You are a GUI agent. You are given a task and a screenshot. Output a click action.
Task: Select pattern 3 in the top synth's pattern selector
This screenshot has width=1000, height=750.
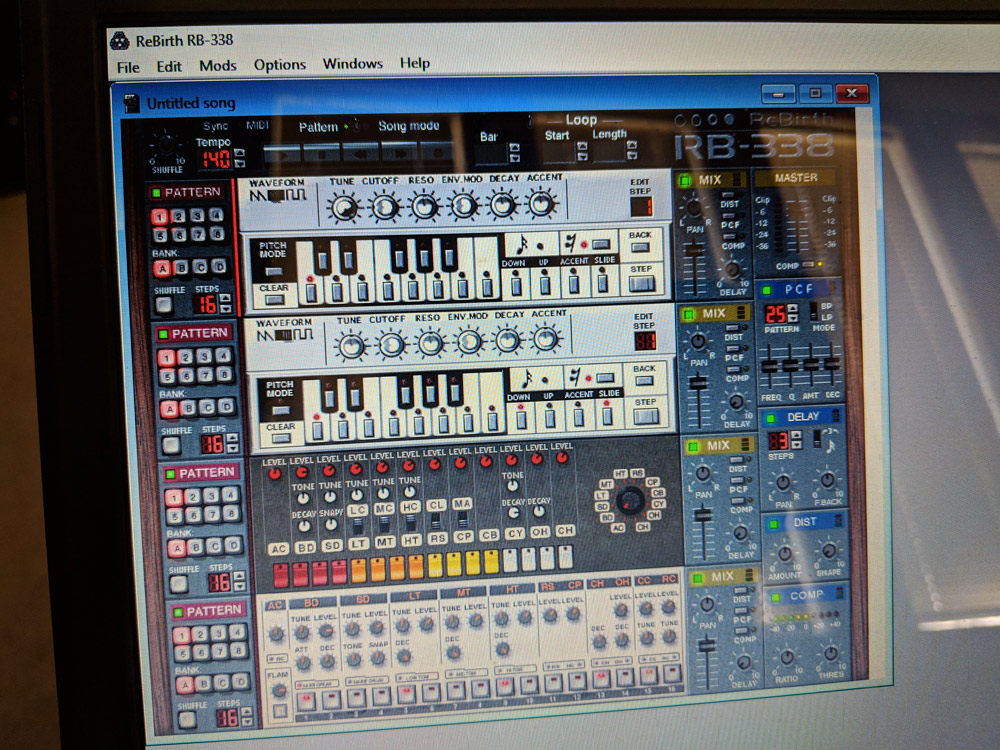(x=197, y=215)
